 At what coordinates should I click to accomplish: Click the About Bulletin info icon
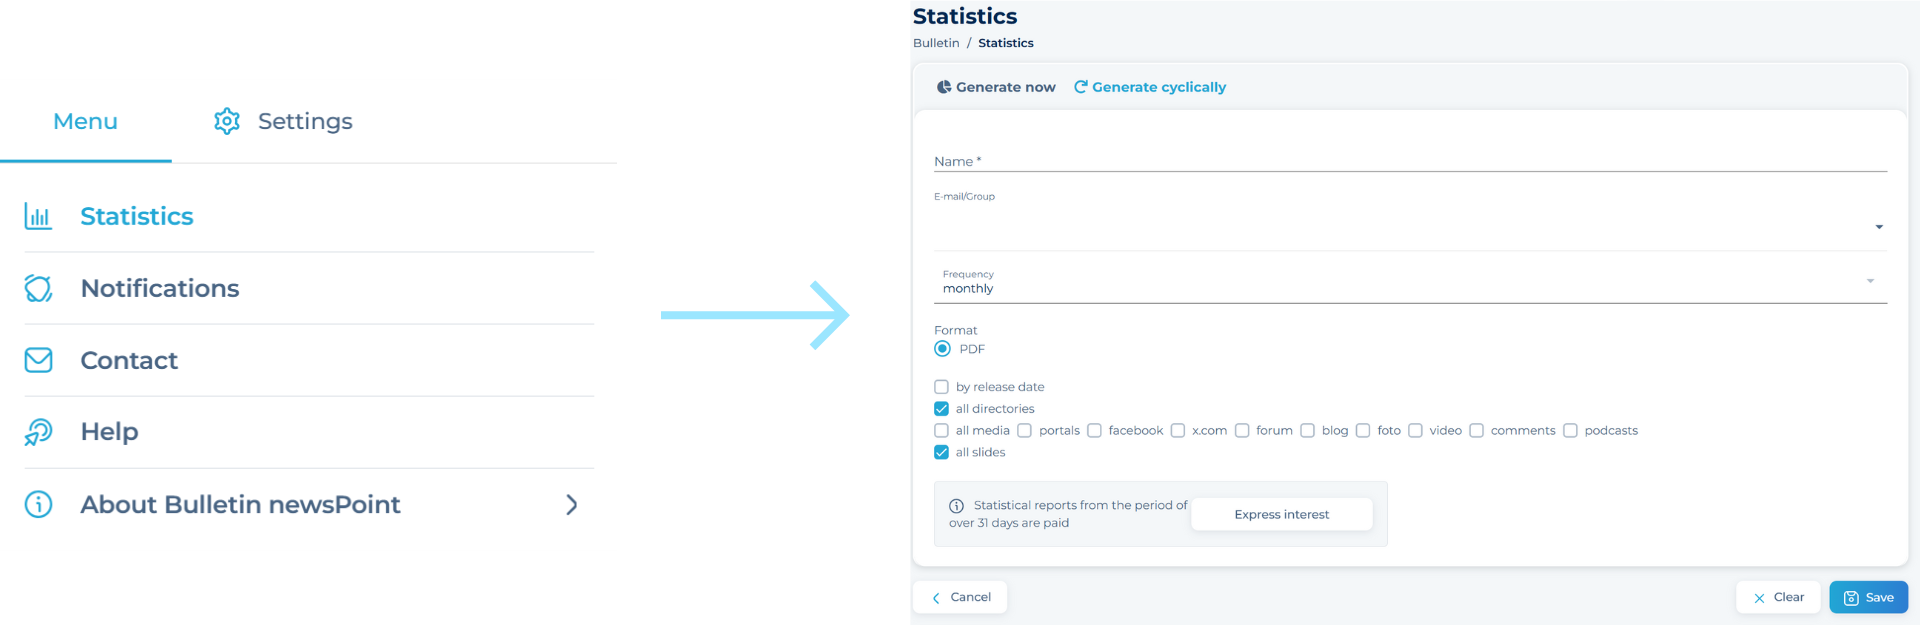click(38, 504)
